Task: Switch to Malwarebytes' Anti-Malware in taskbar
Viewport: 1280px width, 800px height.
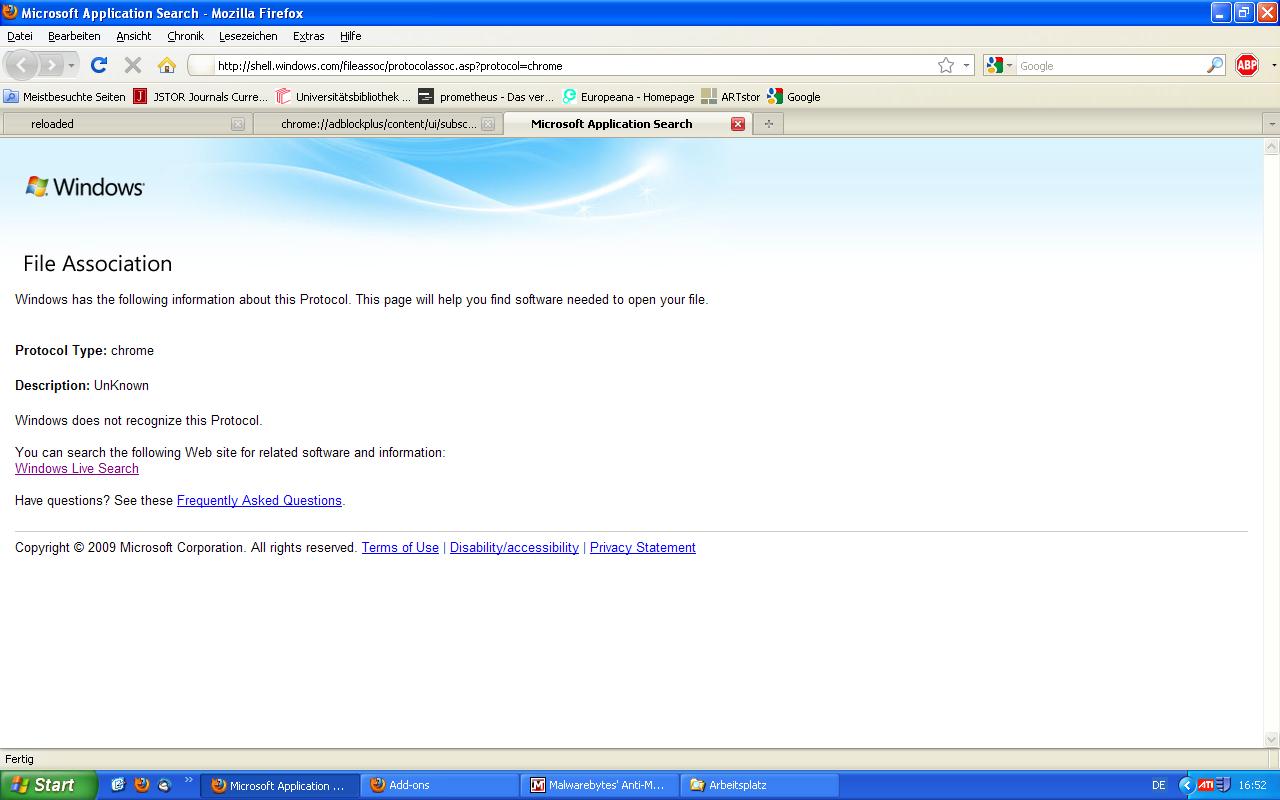Action: click(x=600, y=785)
